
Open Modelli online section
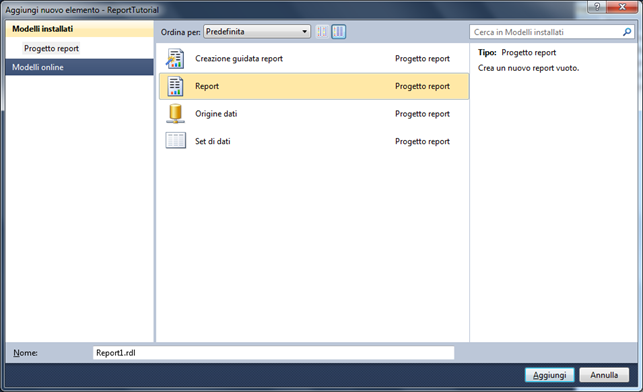[x=80, y=67]
